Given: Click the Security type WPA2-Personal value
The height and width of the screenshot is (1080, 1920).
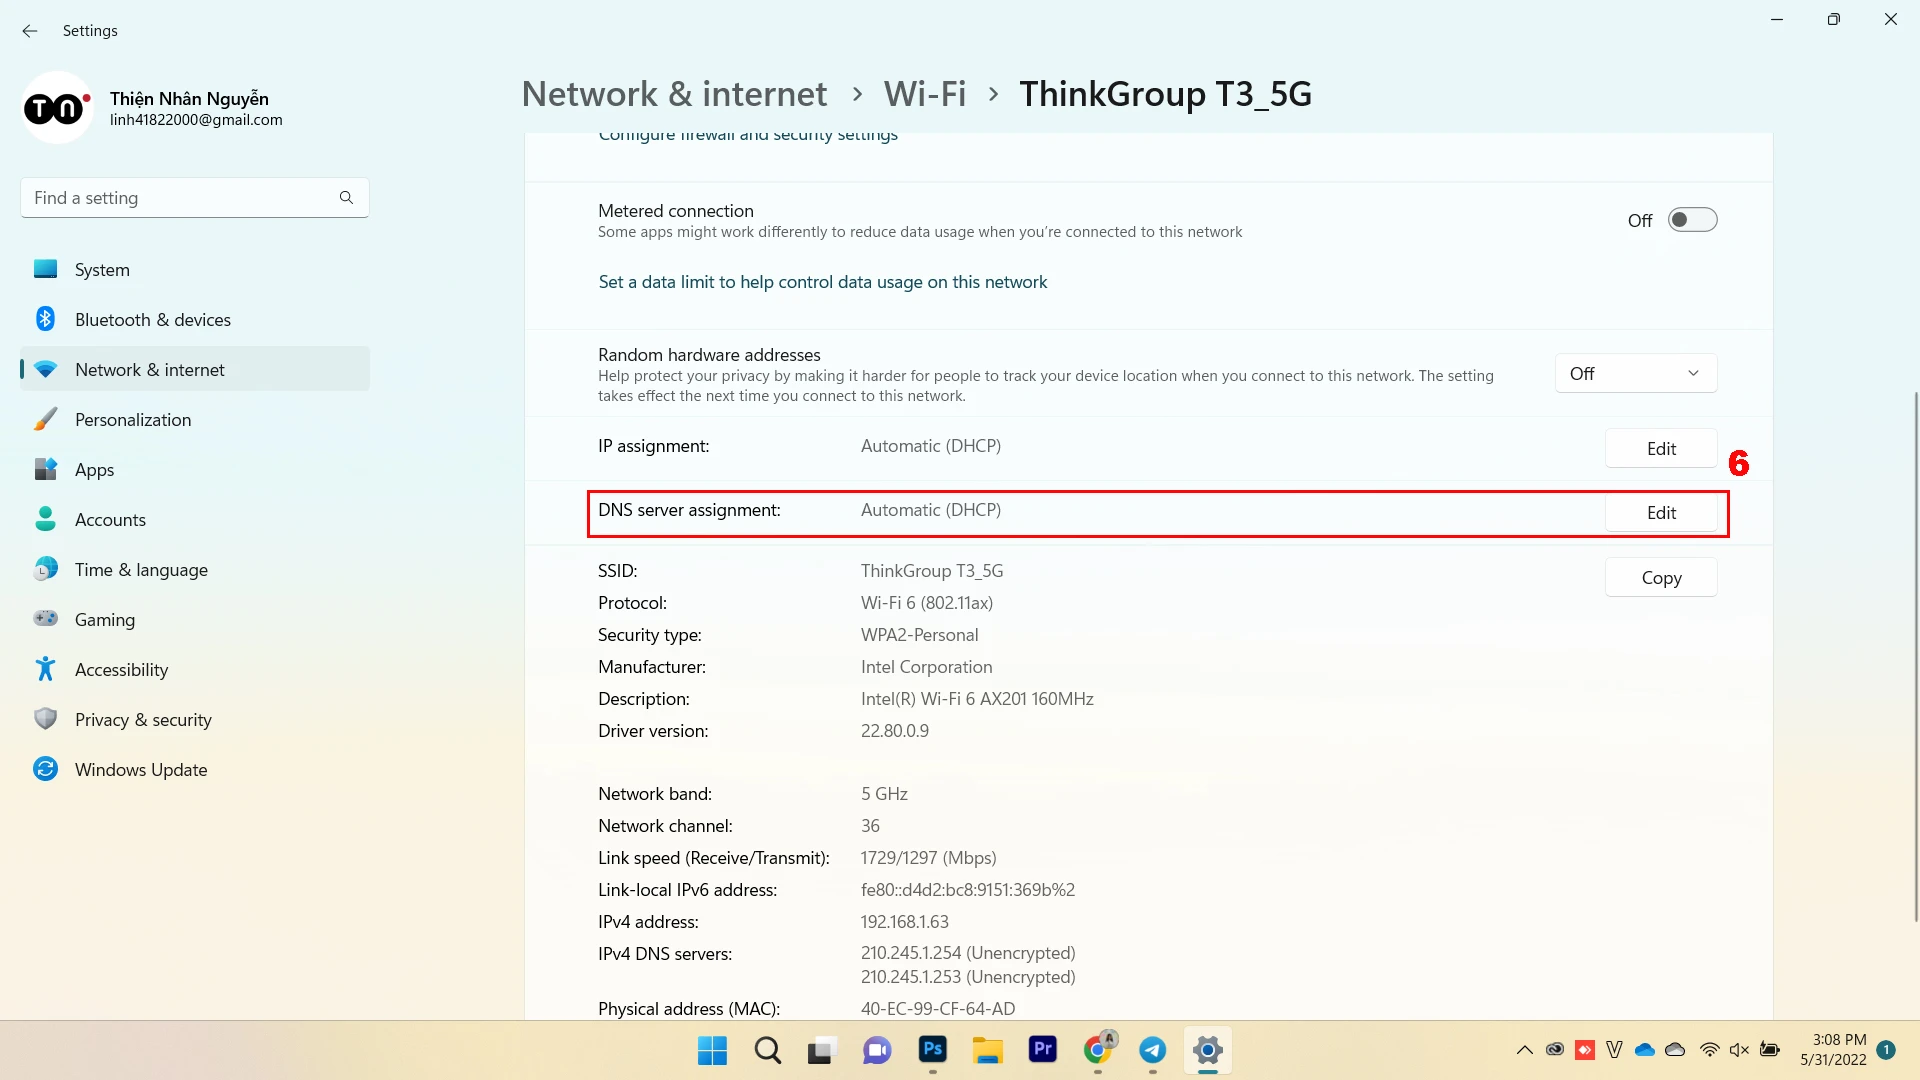Looking at the screenshot, I should 919,634.
